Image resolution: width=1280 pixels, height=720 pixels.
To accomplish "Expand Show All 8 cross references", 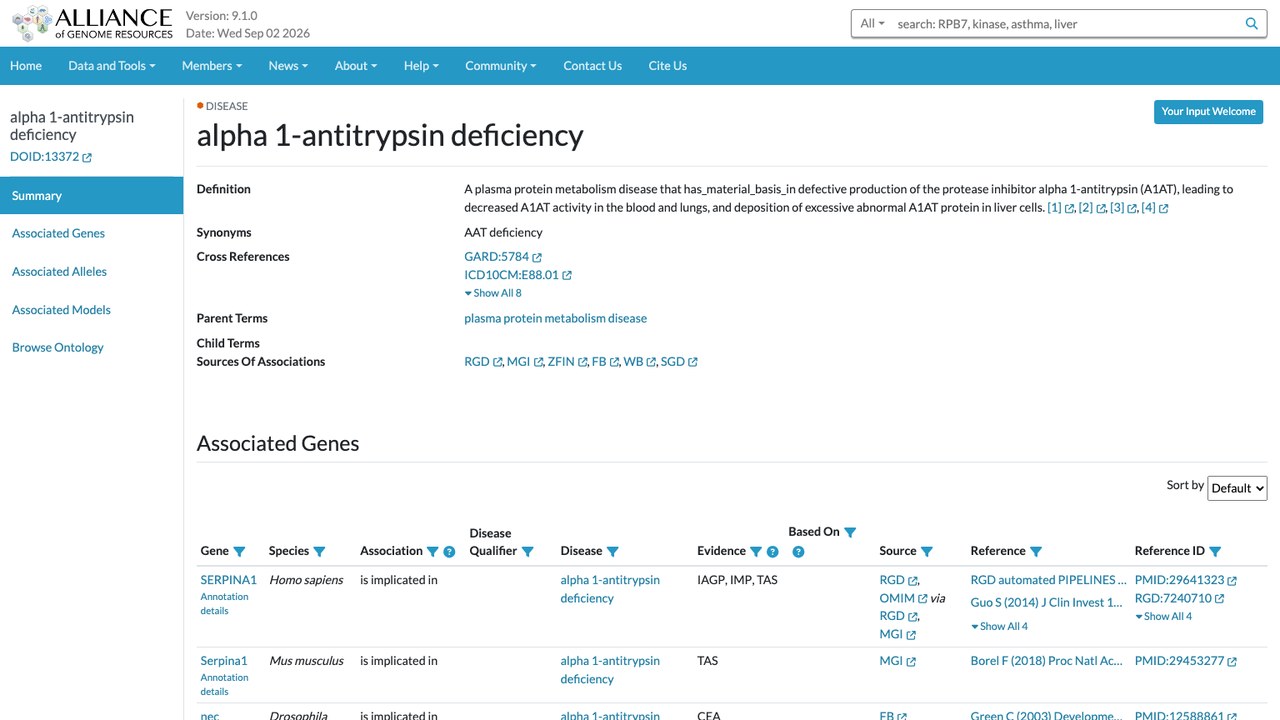I will (493, 293).
